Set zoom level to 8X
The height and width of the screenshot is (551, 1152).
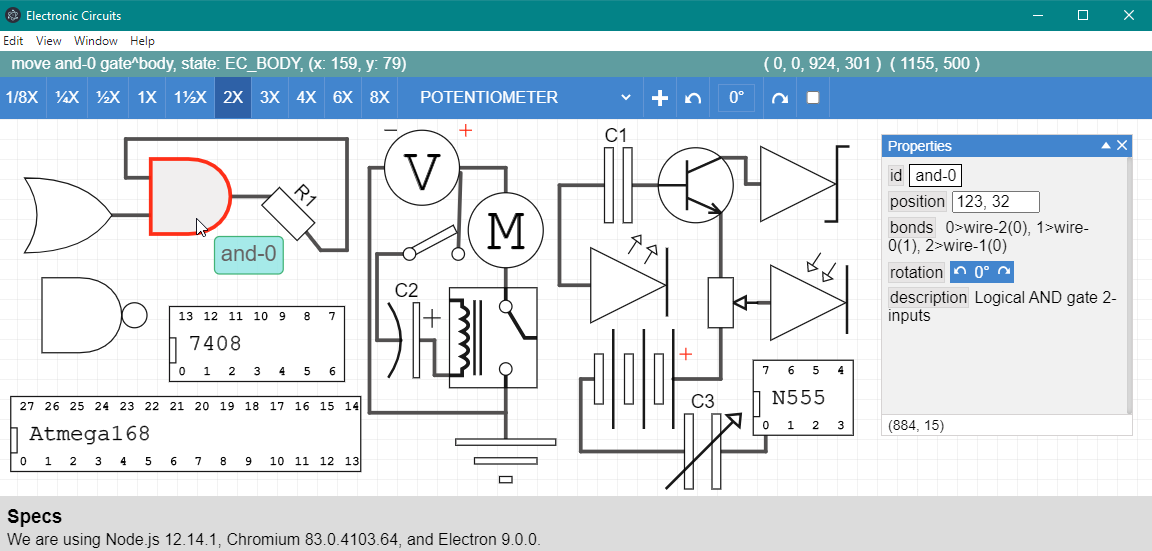click(x=380, y=98)
